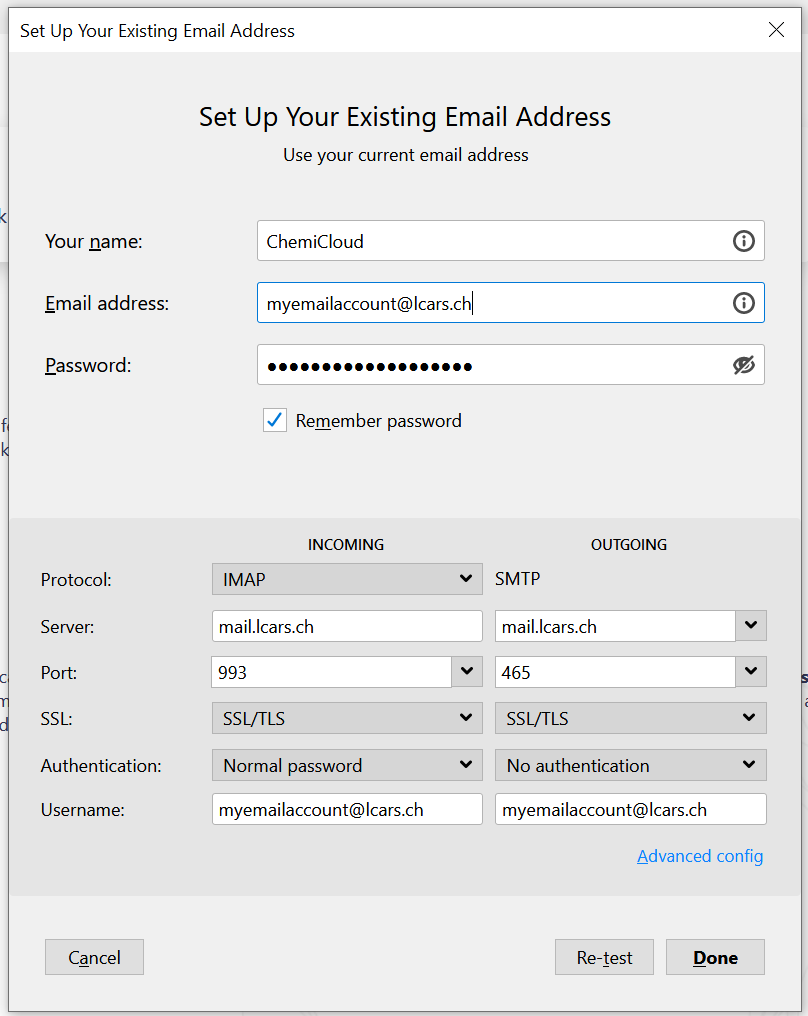
Task: Click the info icon beside Email address
Action: point(743,303)
